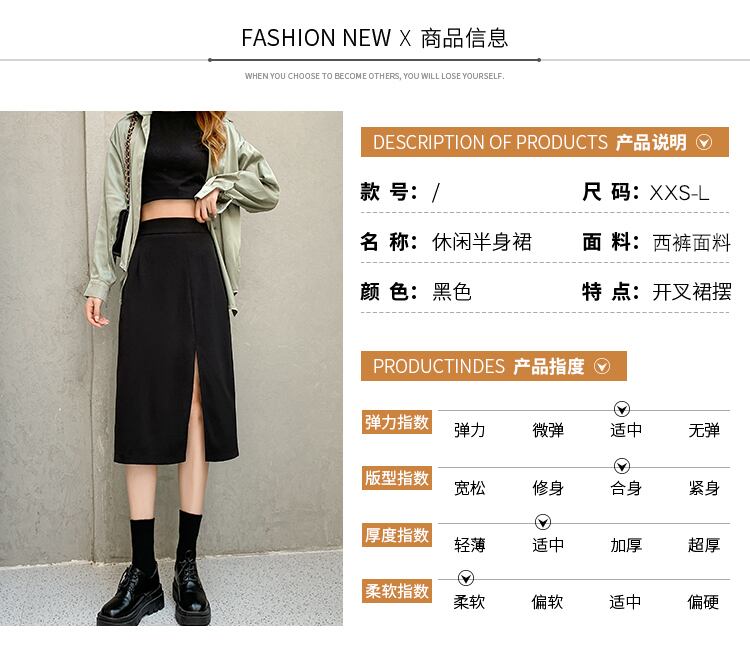Select the 柔软指数 orange label
Viewport: 750px width, 648px height.
397,591
